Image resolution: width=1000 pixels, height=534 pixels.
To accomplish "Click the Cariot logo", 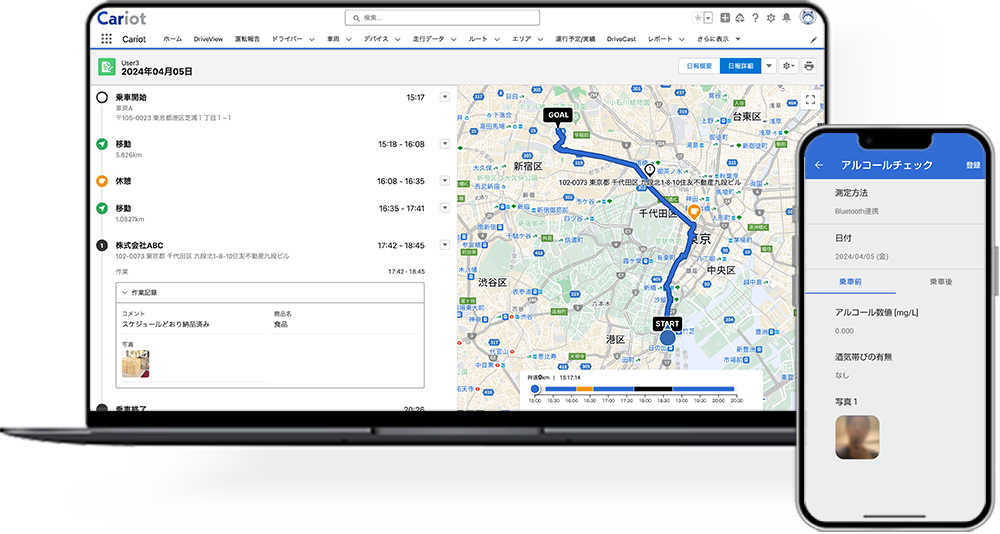I will 121,18.
